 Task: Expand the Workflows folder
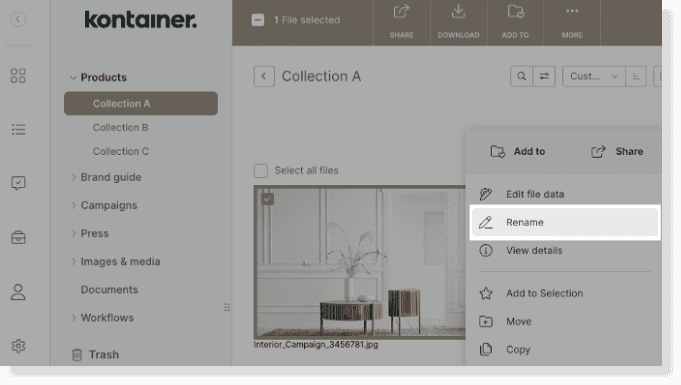[73, 318]
